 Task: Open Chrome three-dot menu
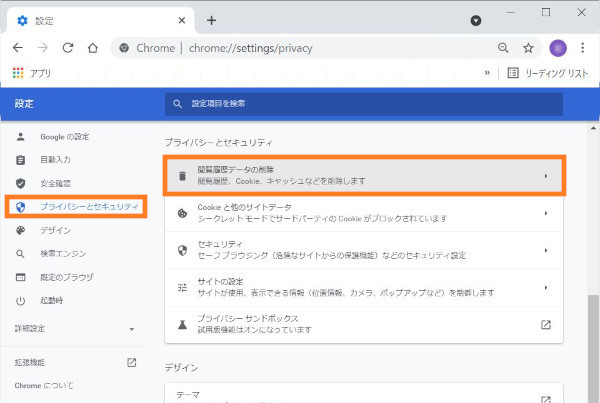click(x=582, y=47)
